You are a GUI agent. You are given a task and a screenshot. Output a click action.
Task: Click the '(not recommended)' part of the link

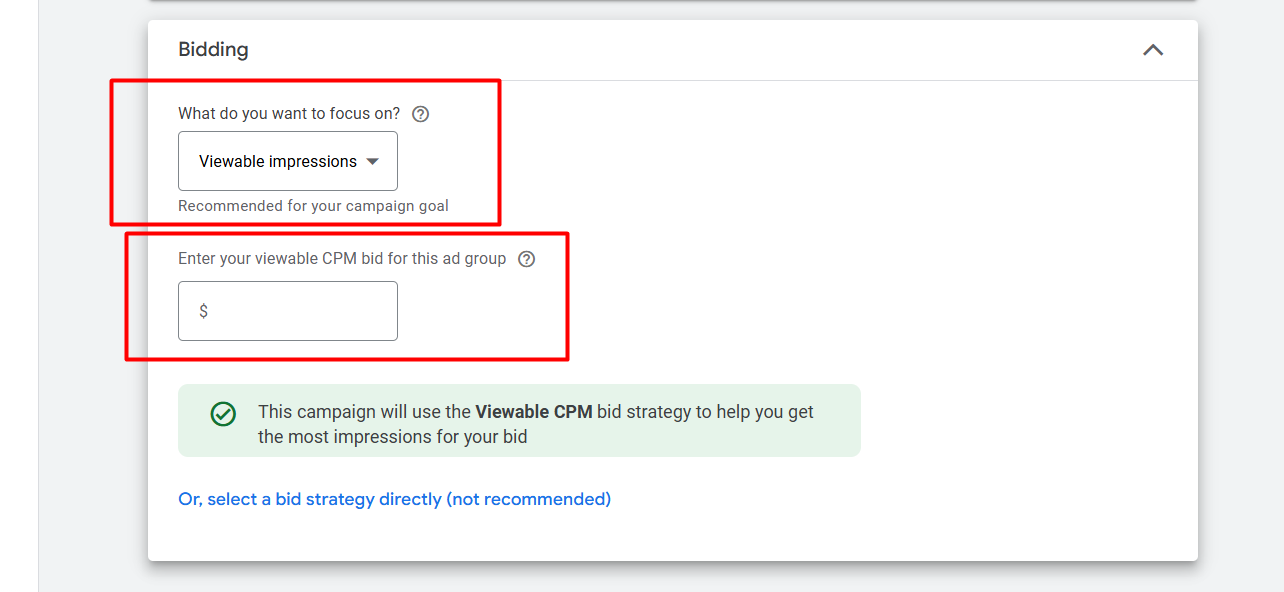tap(528, 499)
